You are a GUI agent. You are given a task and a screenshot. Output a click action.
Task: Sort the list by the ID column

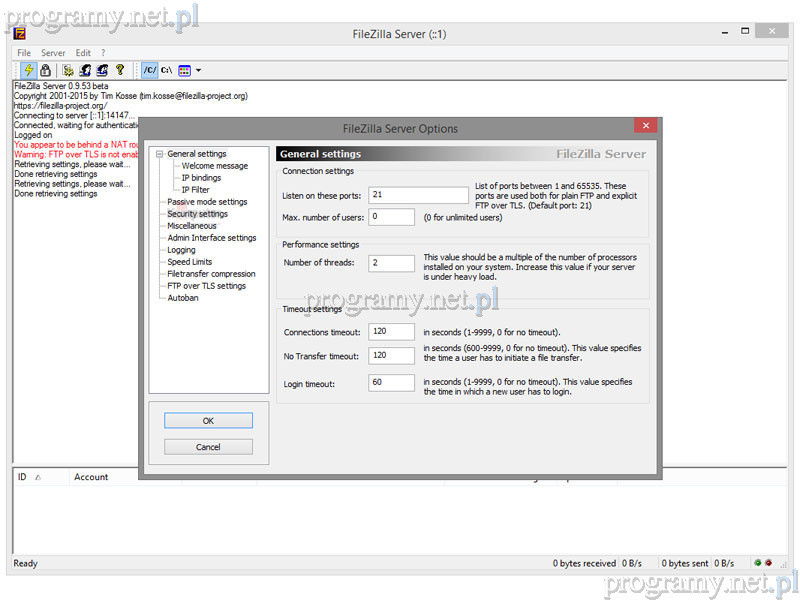pos(22,478)
